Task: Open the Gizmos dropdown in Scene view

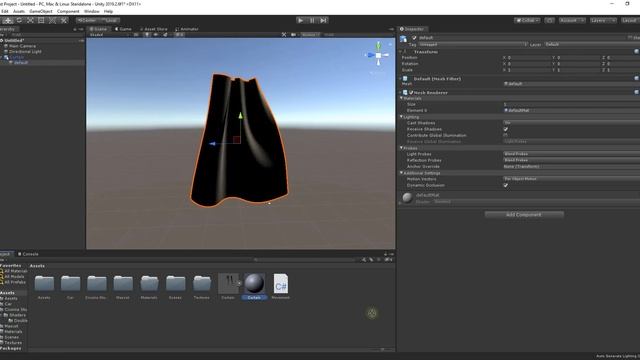Action: [310, 35]
